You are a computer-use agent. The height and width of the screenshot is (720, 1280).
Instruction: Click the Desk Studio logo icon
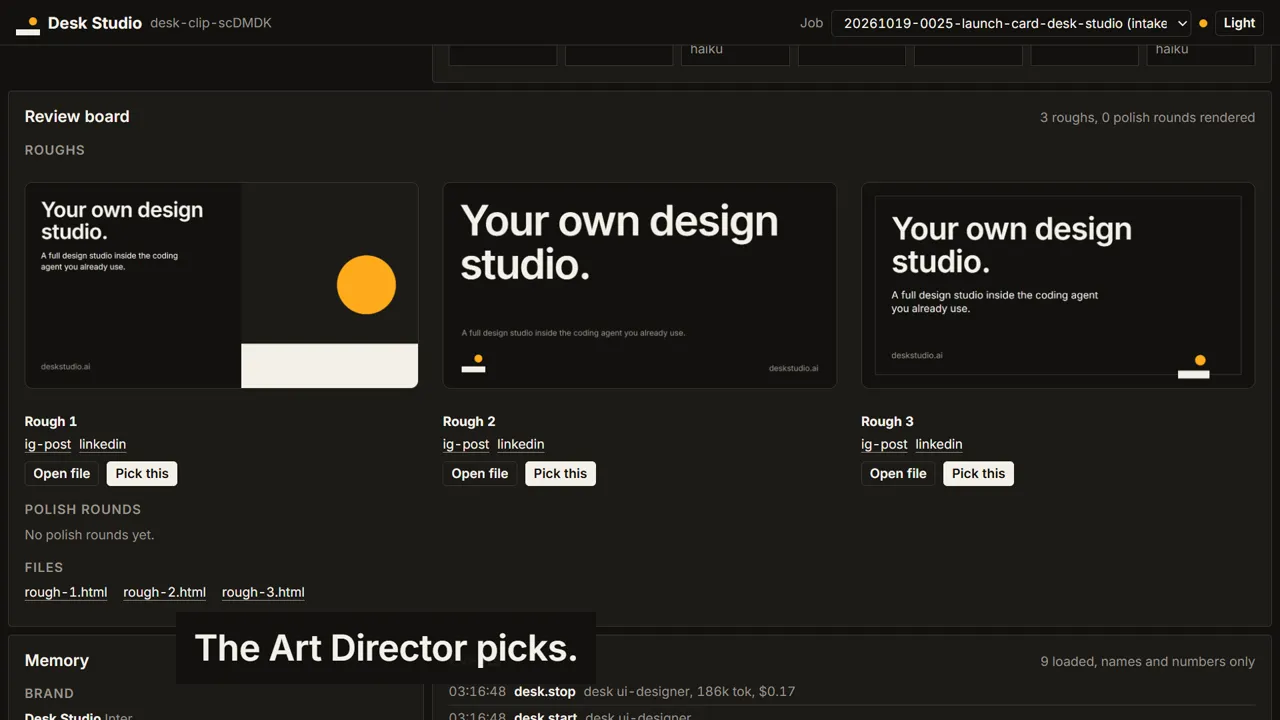click(x=28, y=25)
